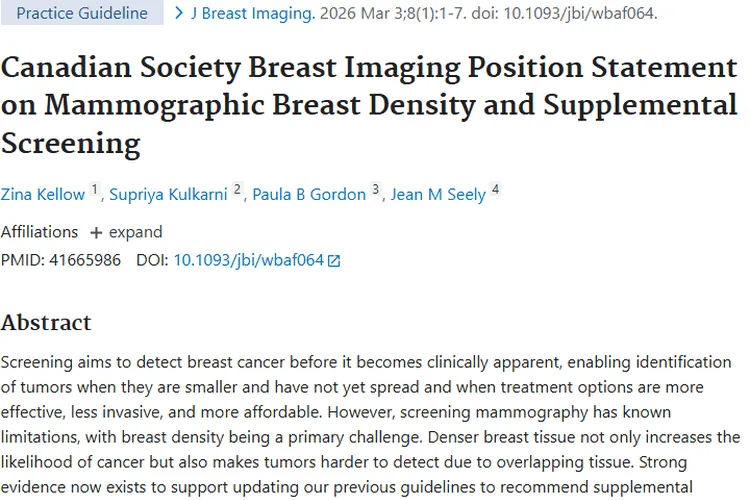
Task: Open author Paula B Gordon's link
Action: coord(312,194)
